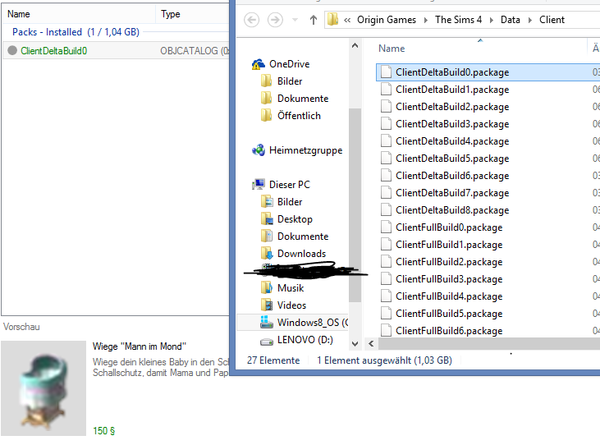Select ClientDeltaBuild6.package file
The image size is (600, 441).
click(452, 176)
